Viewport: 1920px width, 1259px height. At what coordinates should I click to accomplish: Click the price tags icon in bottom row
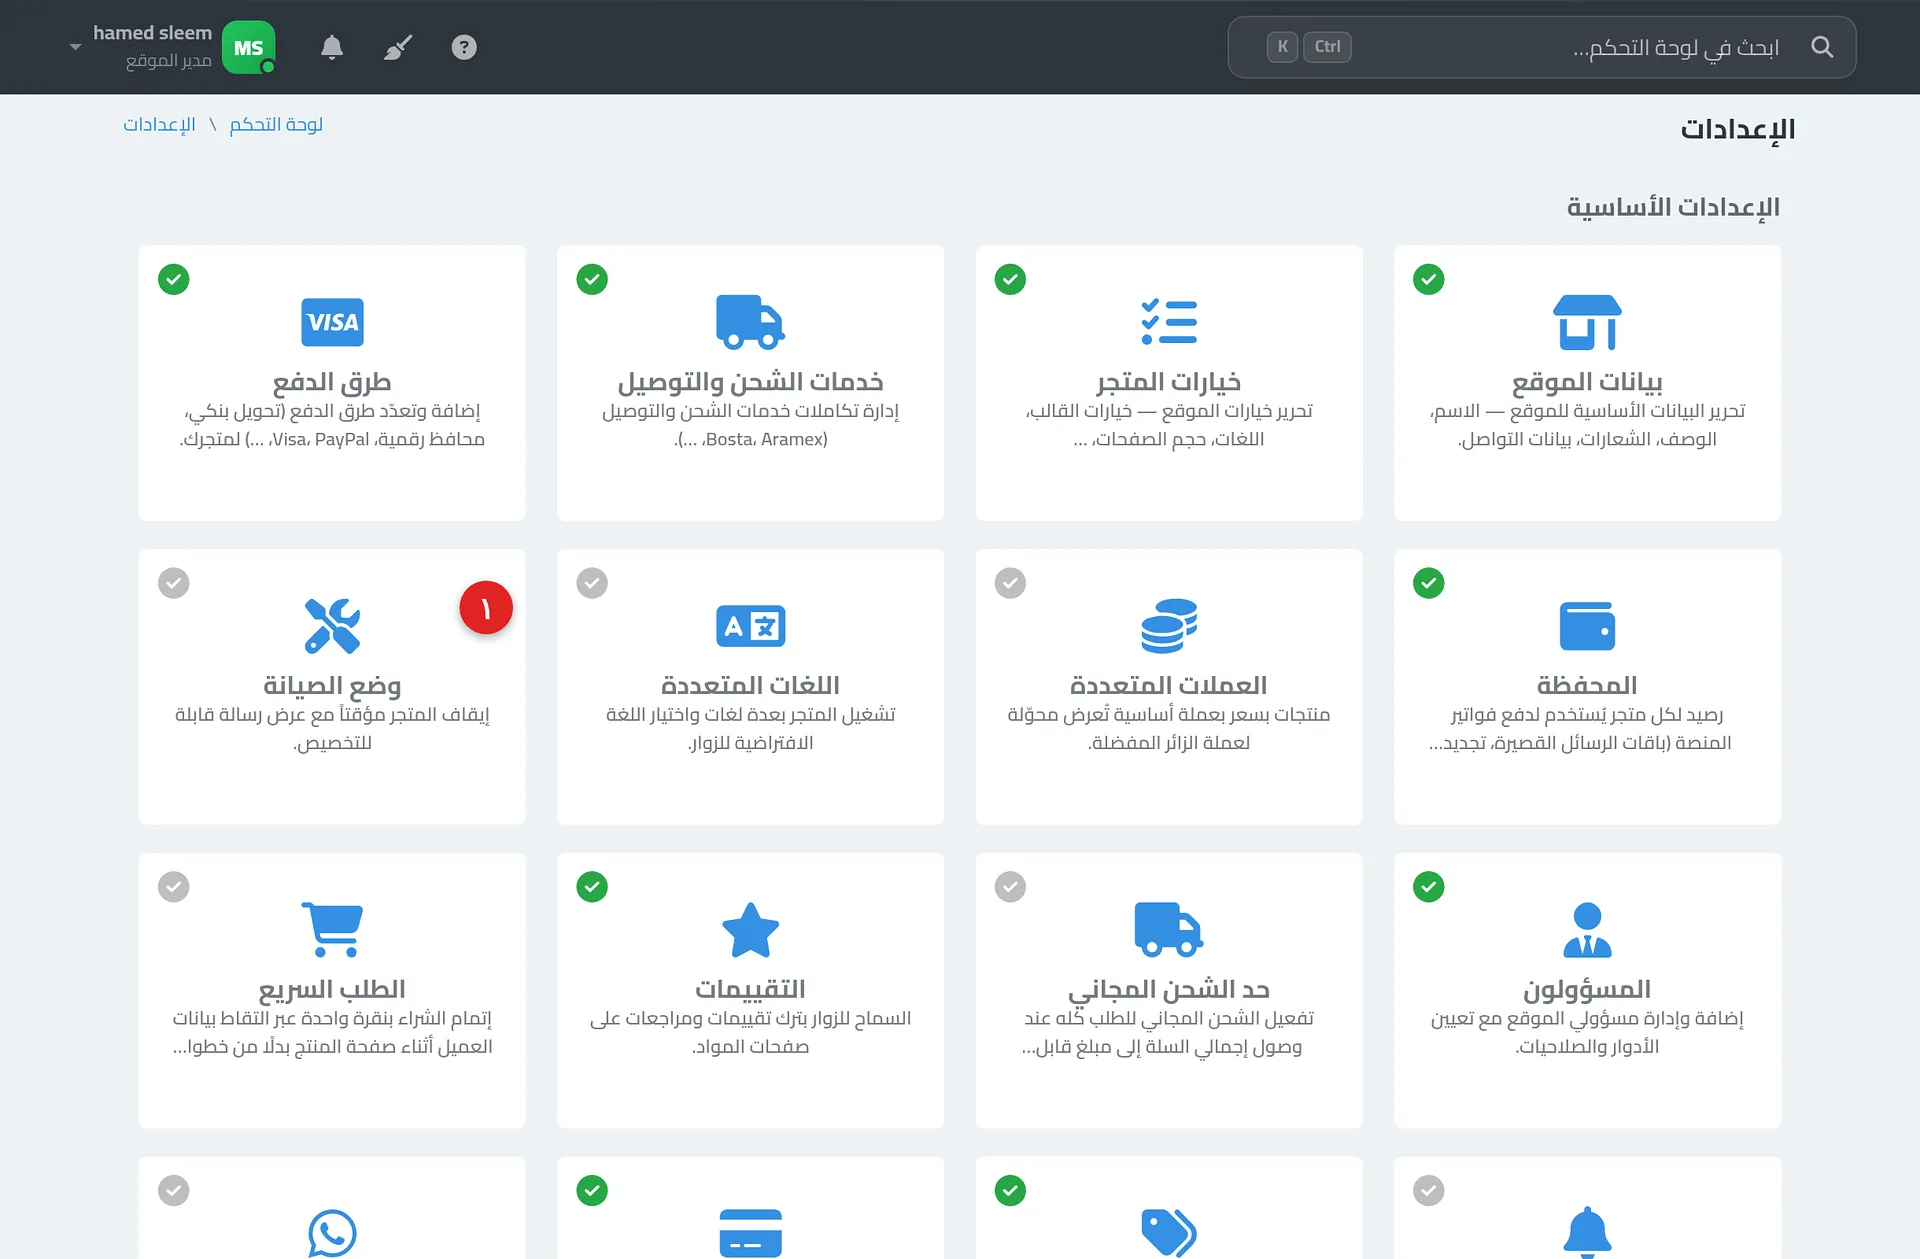click(x=1169, y=1233)
